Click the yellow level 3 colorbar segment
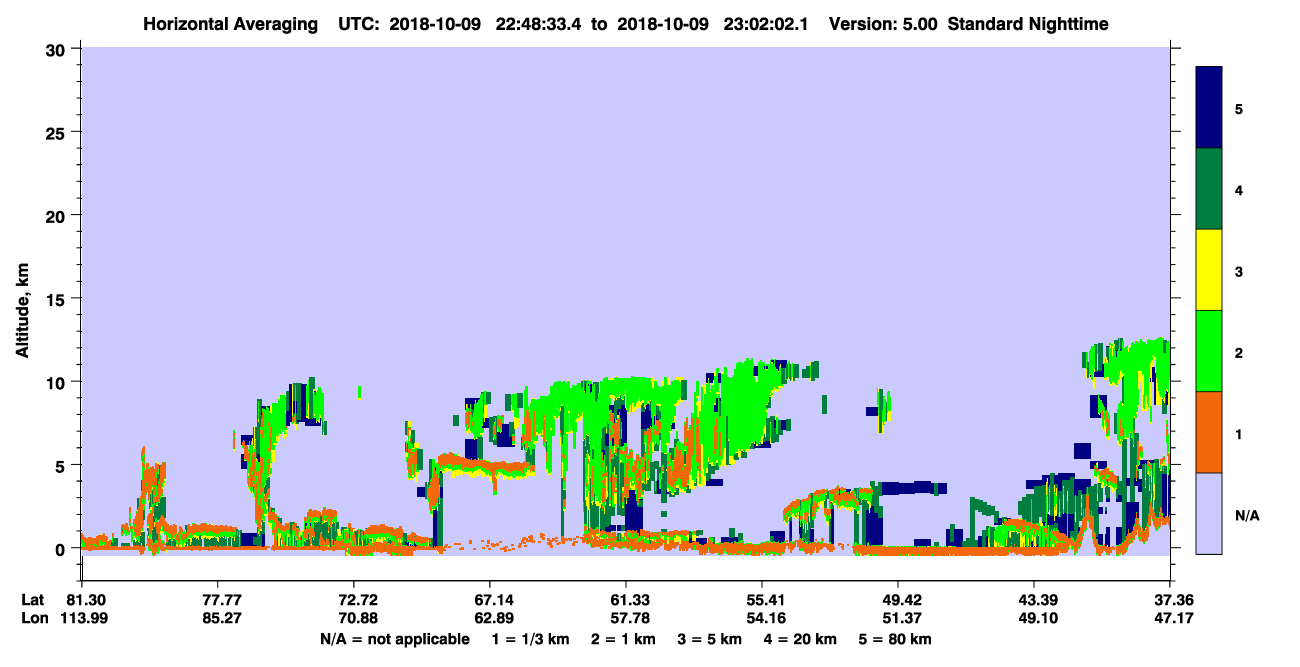The image size is (1300, 667). tap(1209, 270)
